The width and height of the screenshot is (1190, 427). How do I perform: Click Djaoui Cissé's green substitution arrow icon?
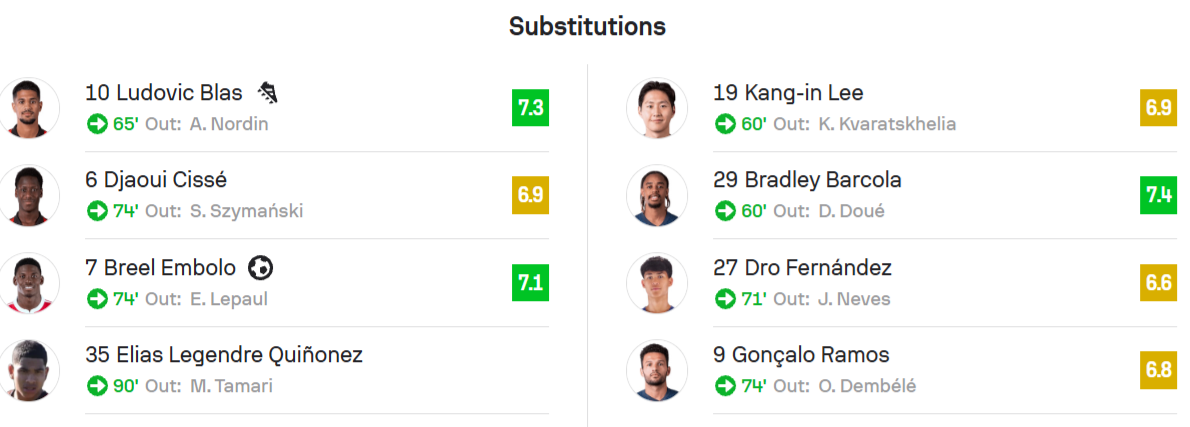(x=97, y=211)
